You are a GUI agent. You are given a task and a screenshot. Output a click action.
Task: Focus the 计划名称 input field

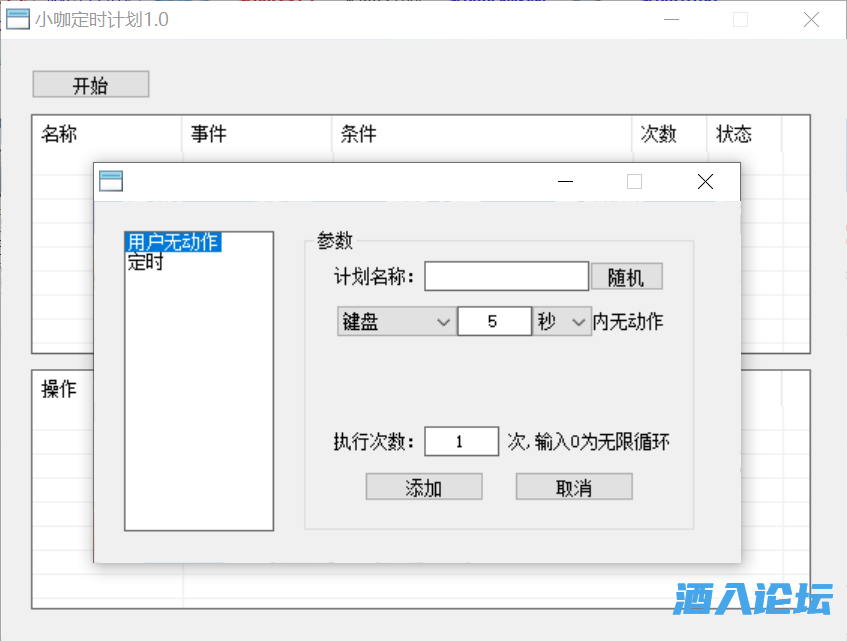click(x=506, y=276)
